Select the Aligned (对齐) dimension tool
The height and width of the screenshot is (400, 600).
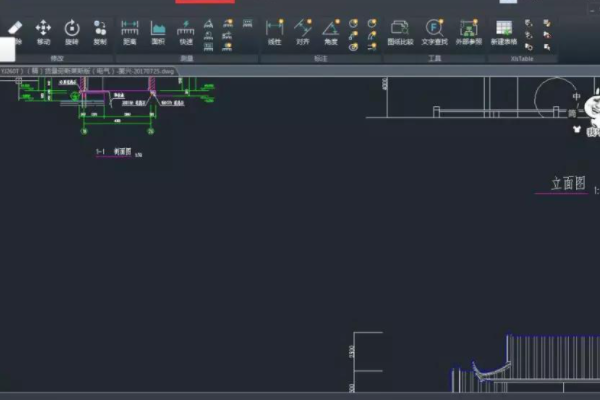coord(302,31)
